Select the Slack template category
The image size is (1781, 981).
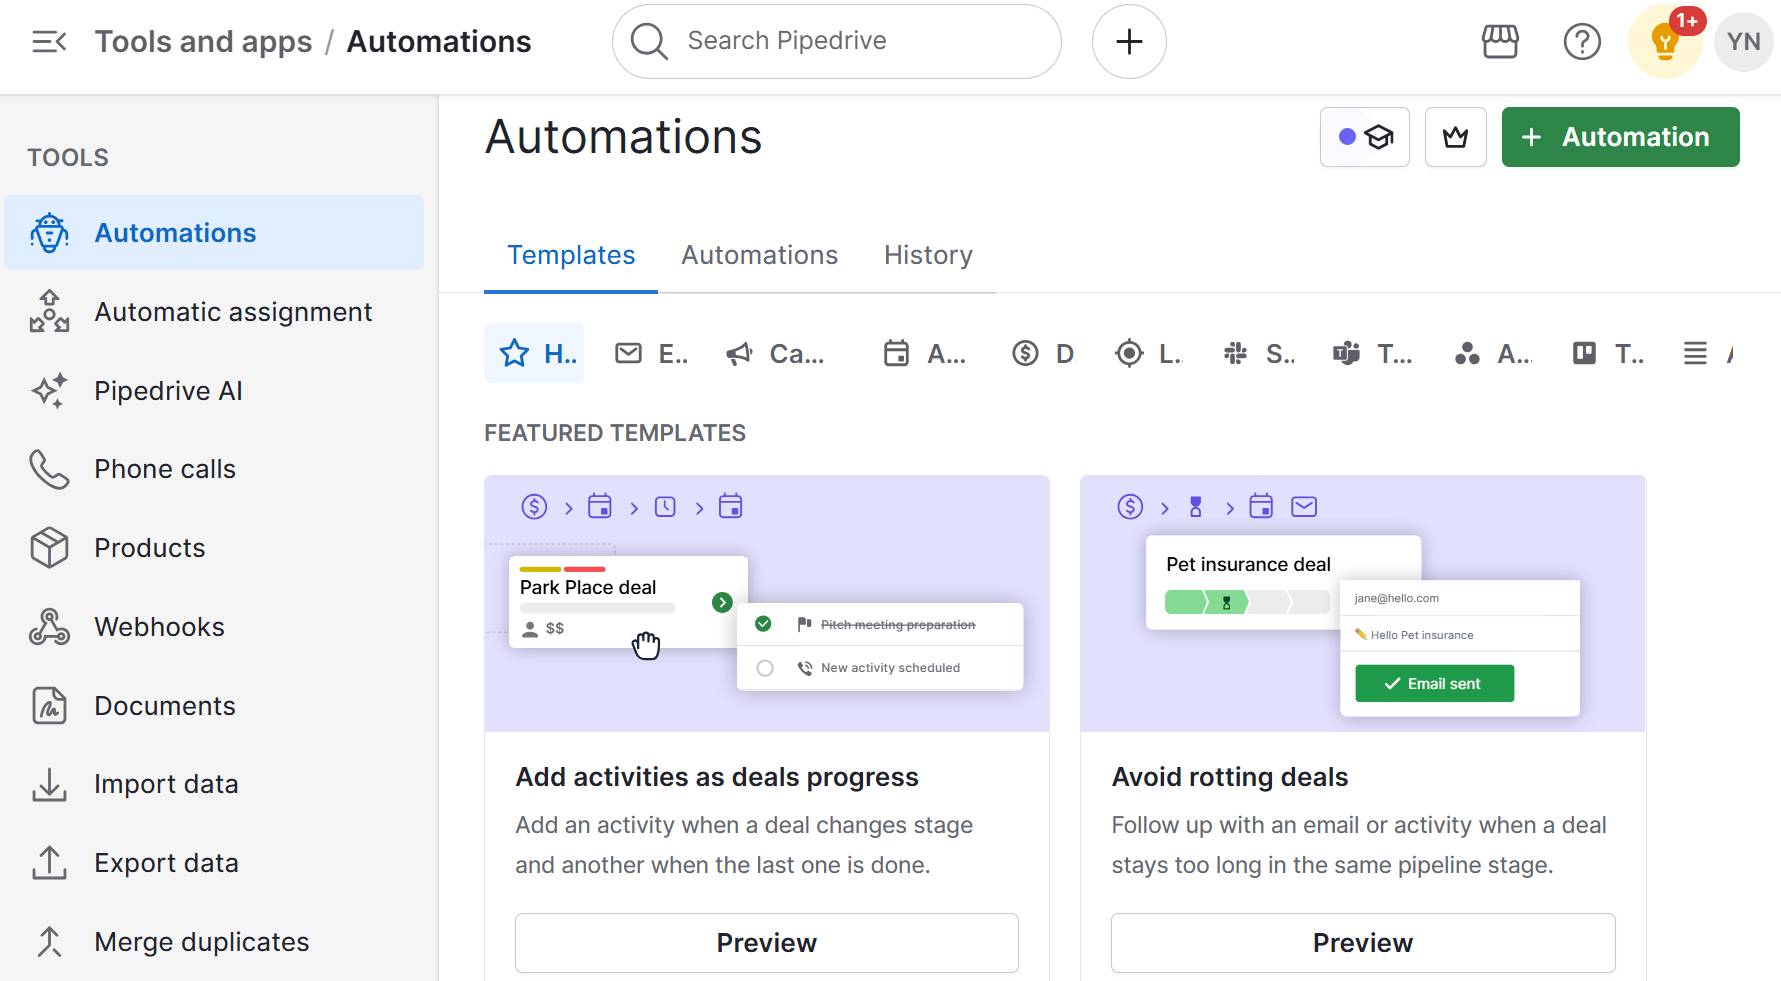(x=1259, y=353)
